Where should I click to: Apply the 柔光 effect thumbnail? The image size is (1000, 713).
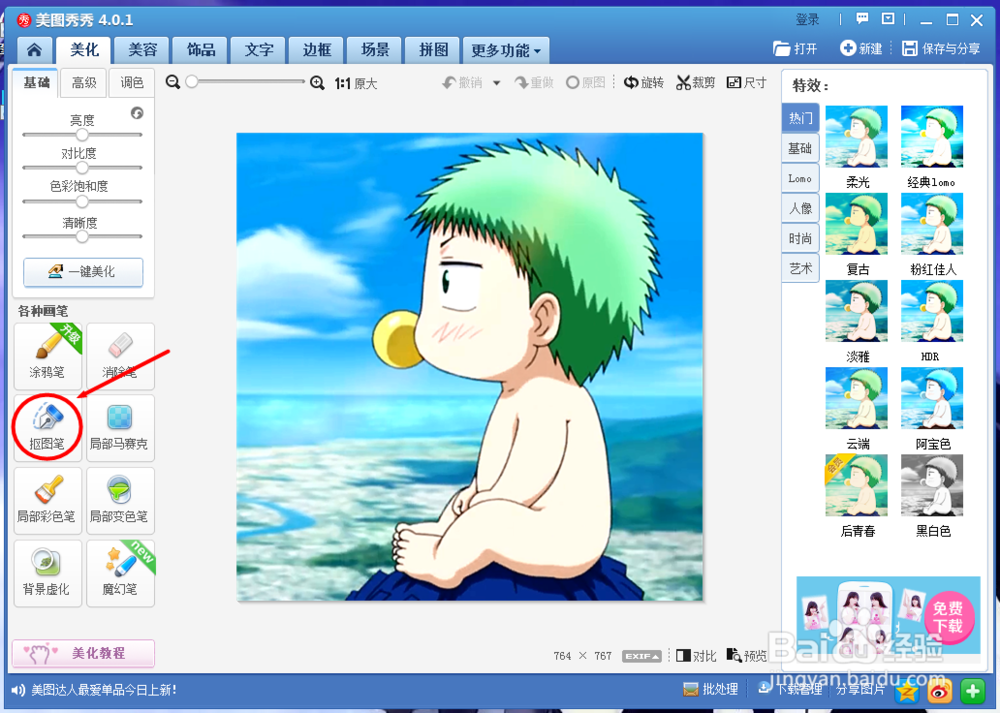pyautogui.click(x=857, y=136)
